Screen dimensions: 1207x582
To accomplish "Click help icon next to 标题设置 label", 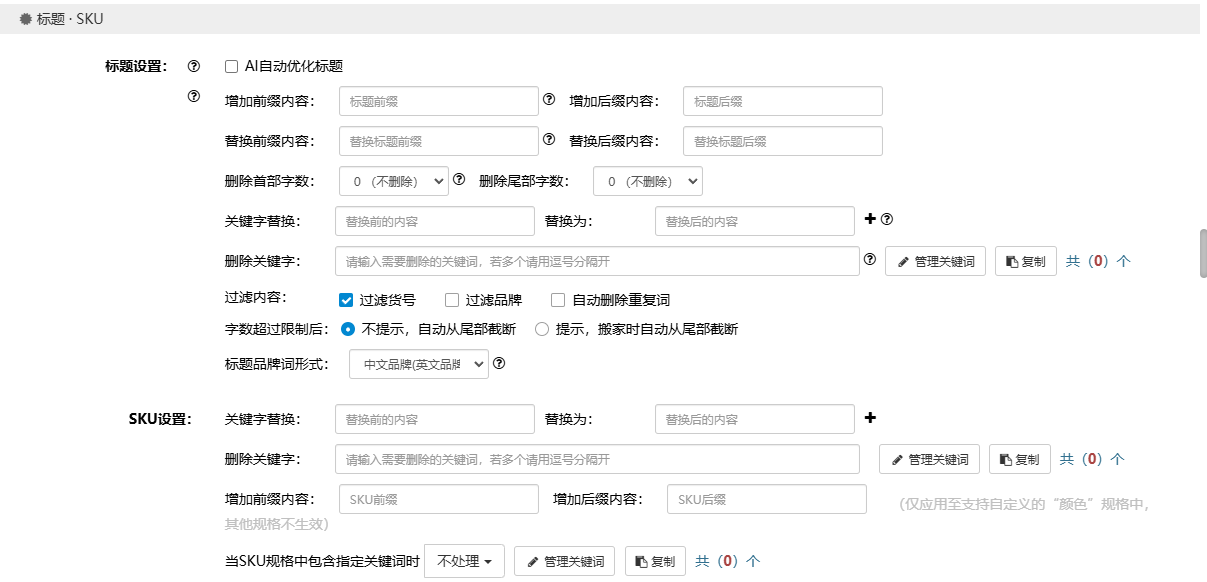I will (x=194, y=67).
